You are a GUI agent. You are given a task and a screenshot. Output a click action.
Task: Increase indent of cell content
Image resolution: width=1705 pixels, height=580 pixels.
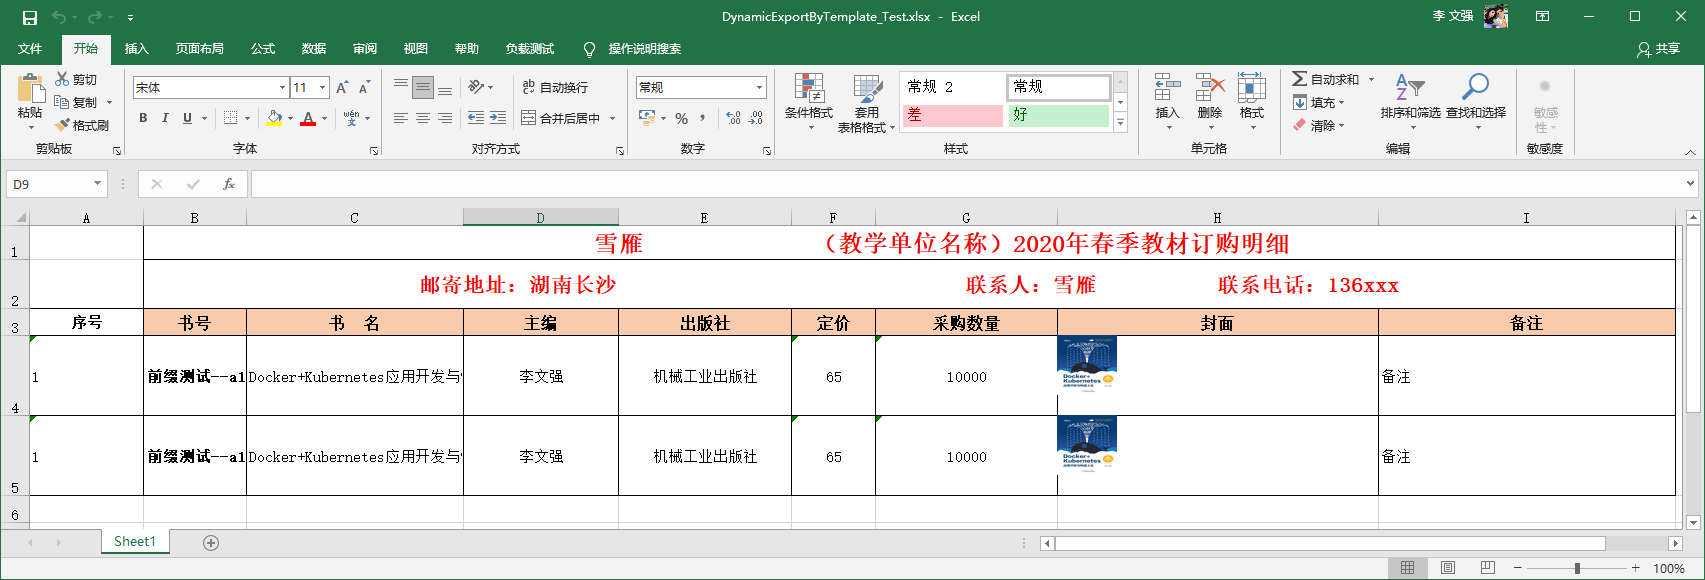pos(498,118)
